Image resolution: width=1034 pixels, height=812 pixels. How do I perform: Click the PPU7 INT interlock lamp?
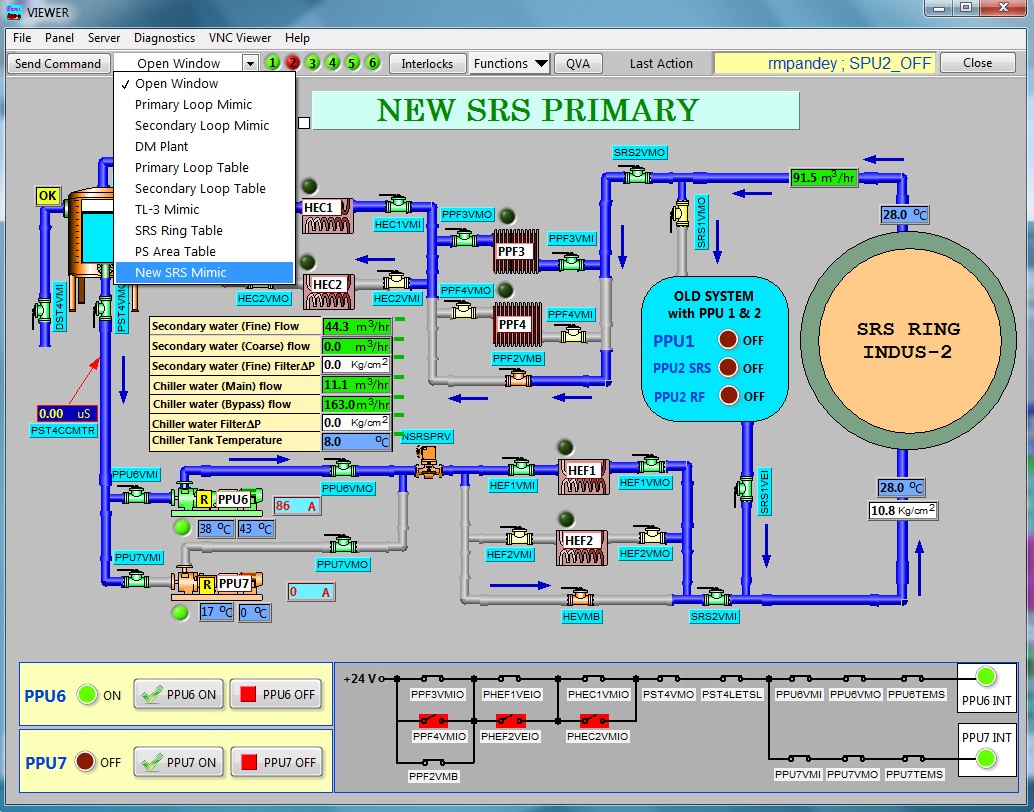point(986,759)
